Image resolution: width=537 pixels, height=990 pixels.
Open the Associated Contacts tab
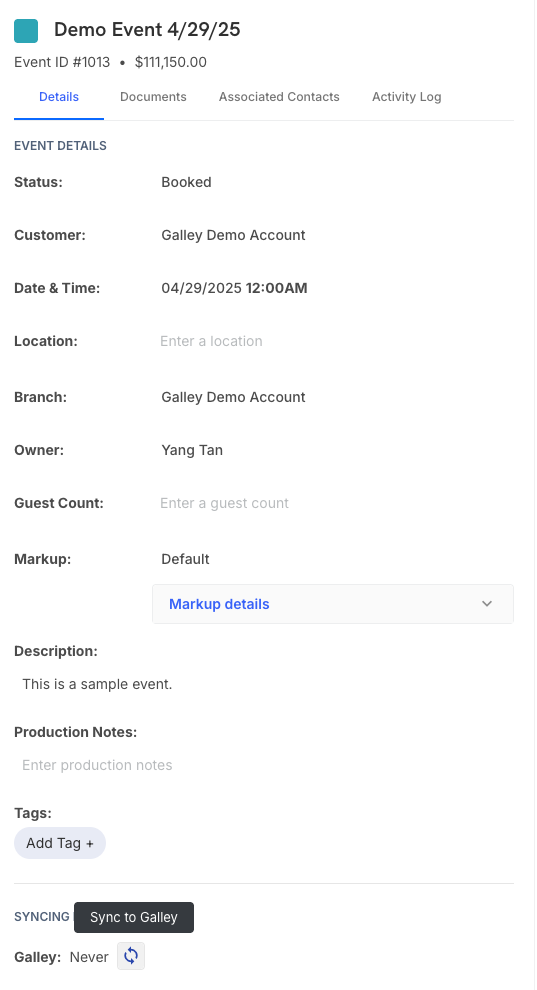click(x=279, y=97)
